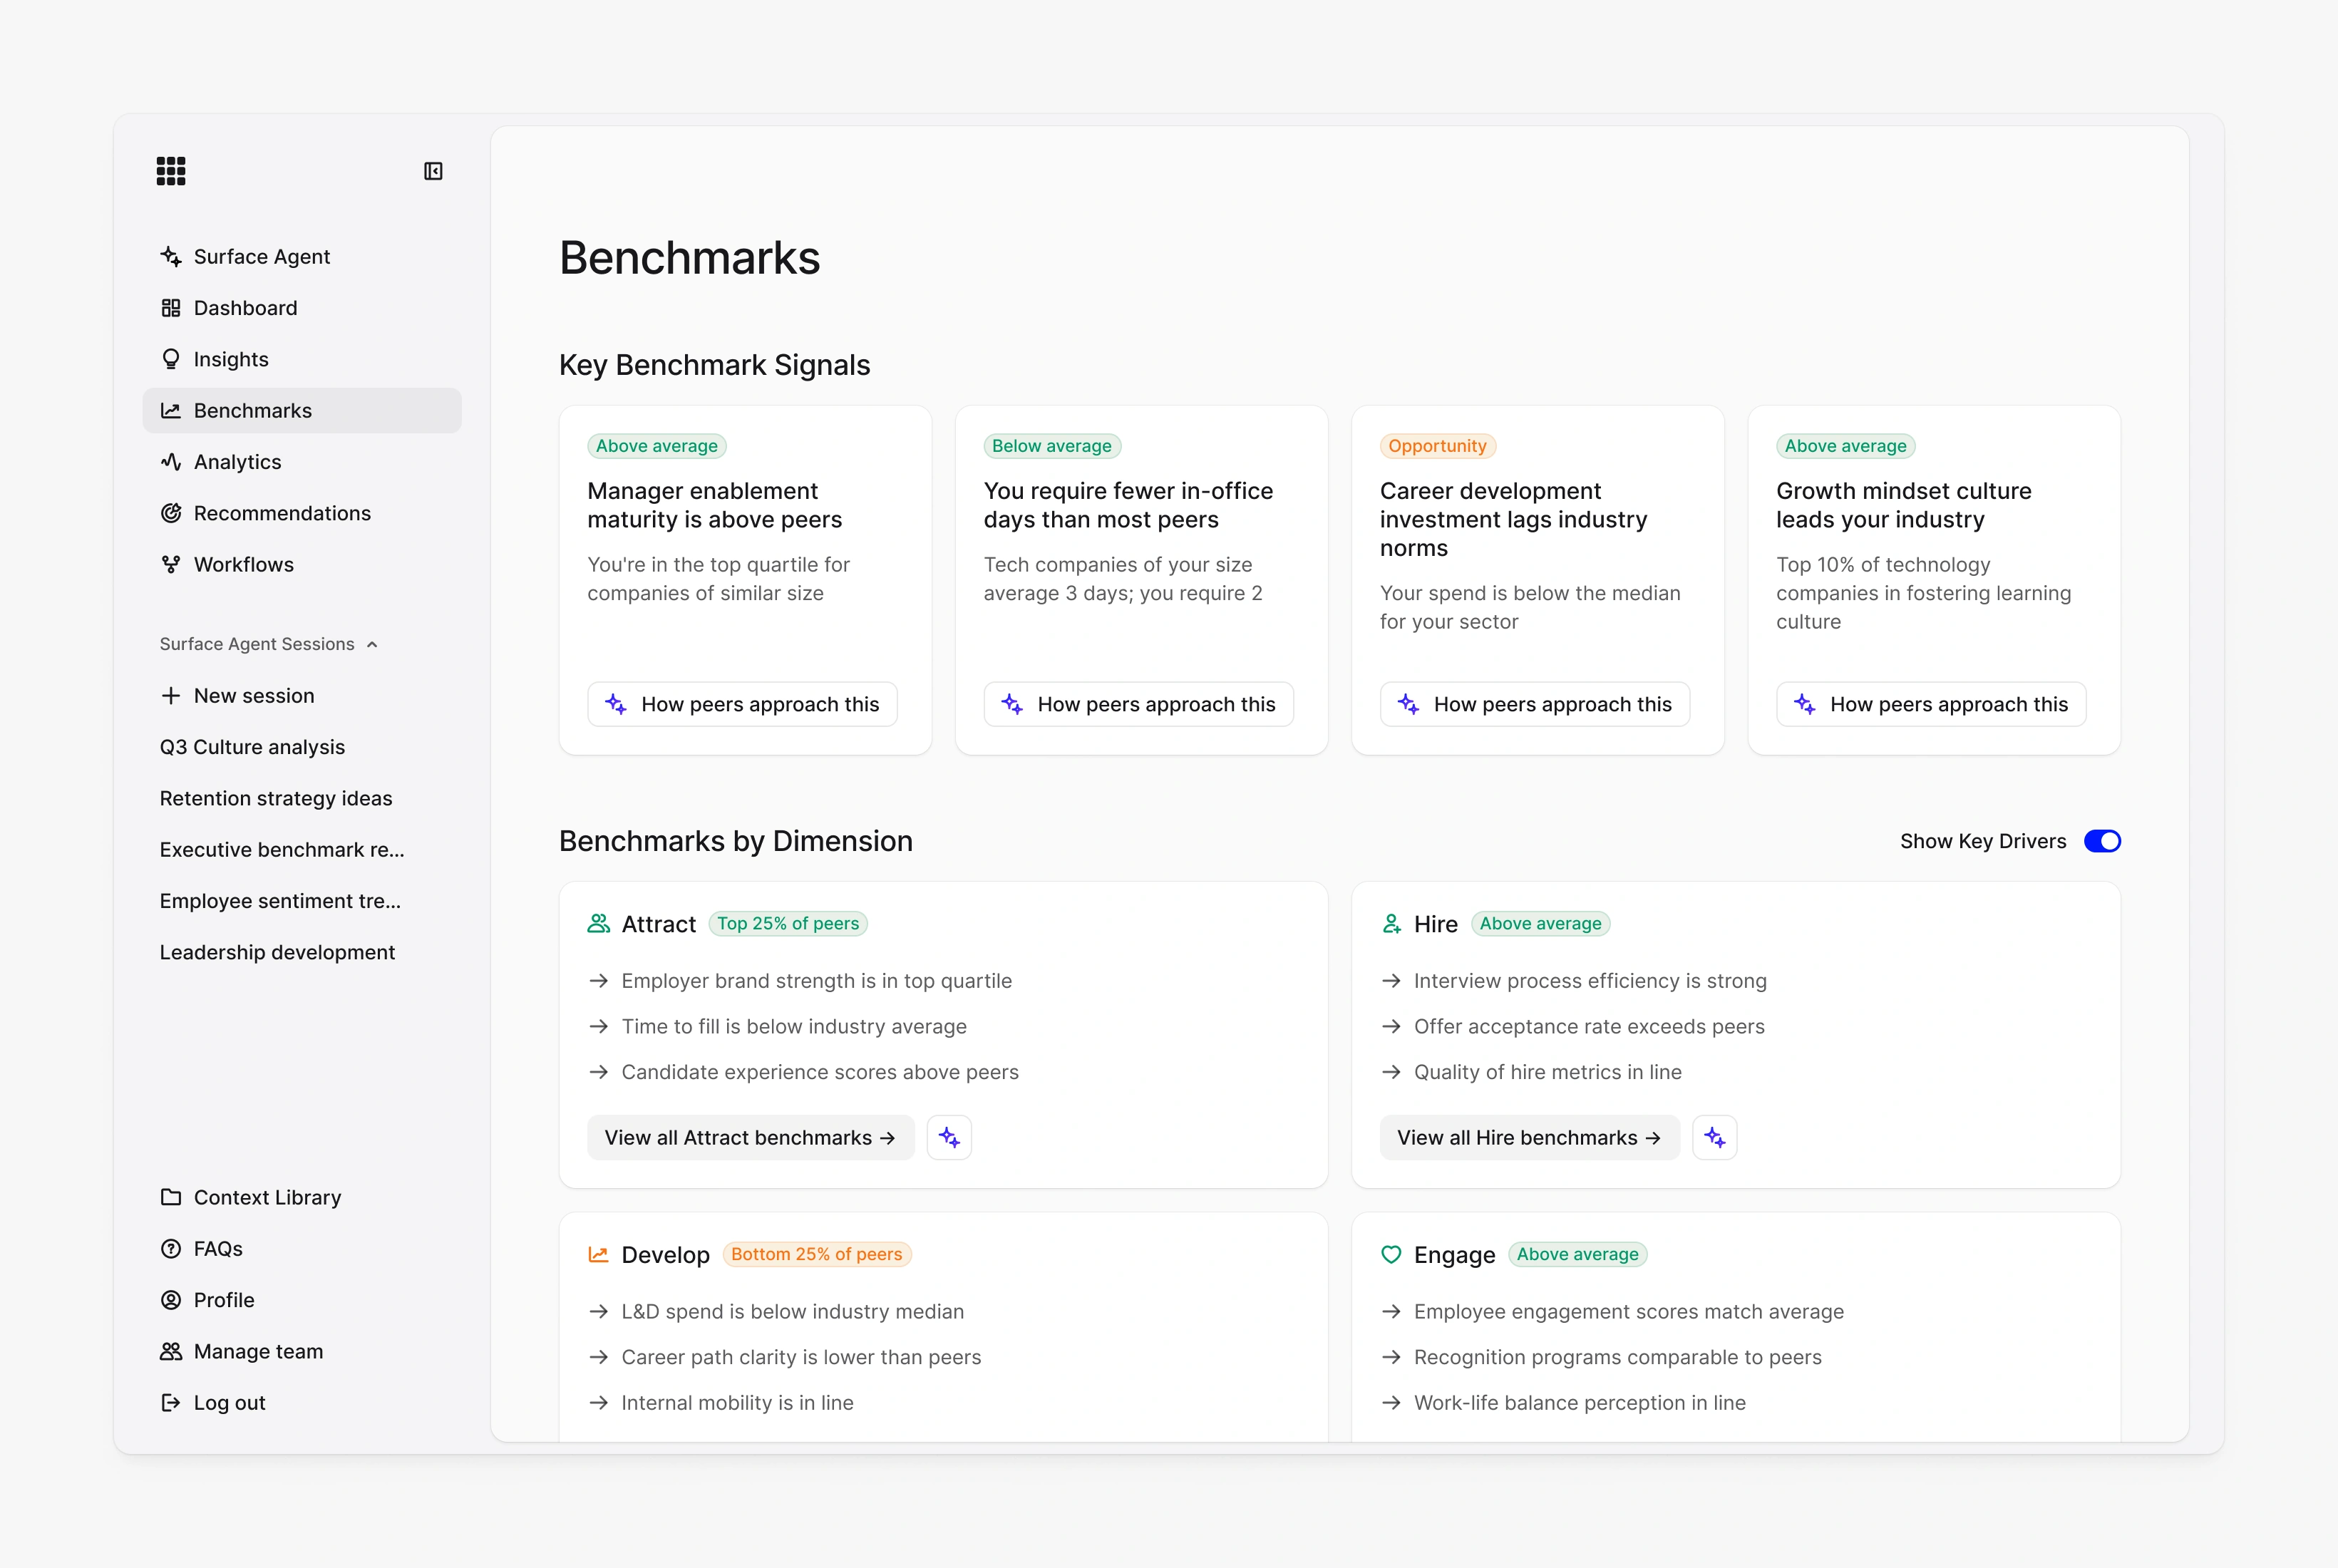Open the Leadership development session
Viewport: 2338px width, 1568px height.
(x=302, y=952)
